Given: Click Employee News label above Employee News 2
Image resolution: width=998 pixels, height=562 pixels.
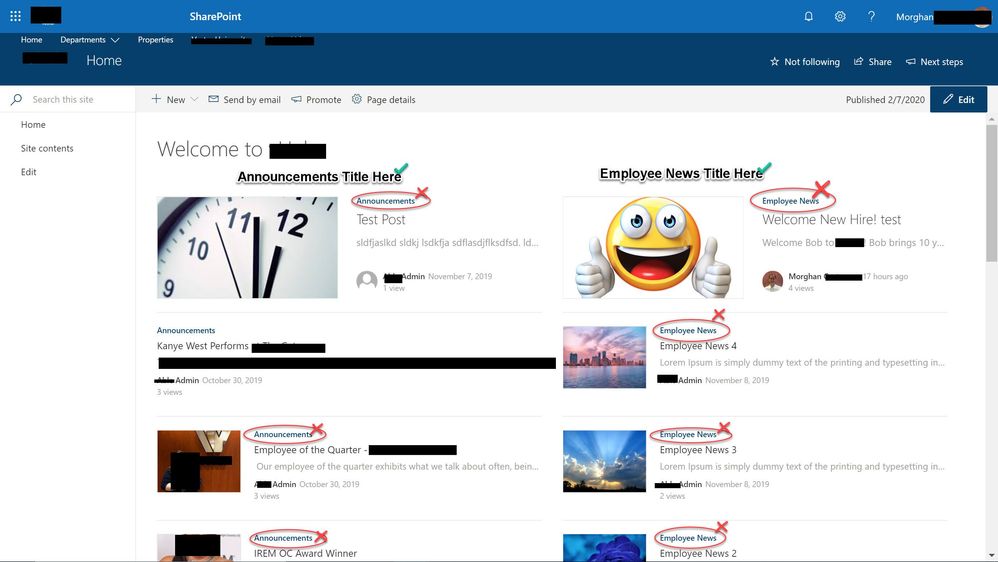Looking at the screenshot, I should [688, 538].
